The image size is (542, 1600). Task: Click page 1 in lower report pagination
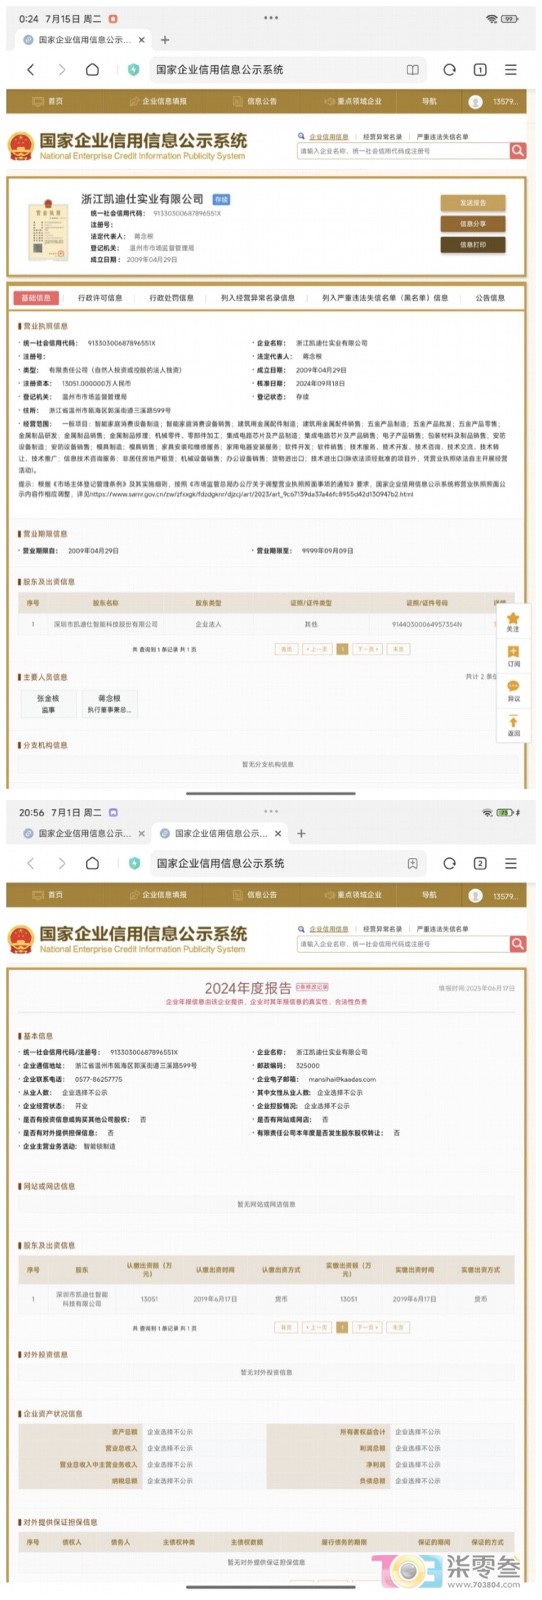pos(342,1327)
